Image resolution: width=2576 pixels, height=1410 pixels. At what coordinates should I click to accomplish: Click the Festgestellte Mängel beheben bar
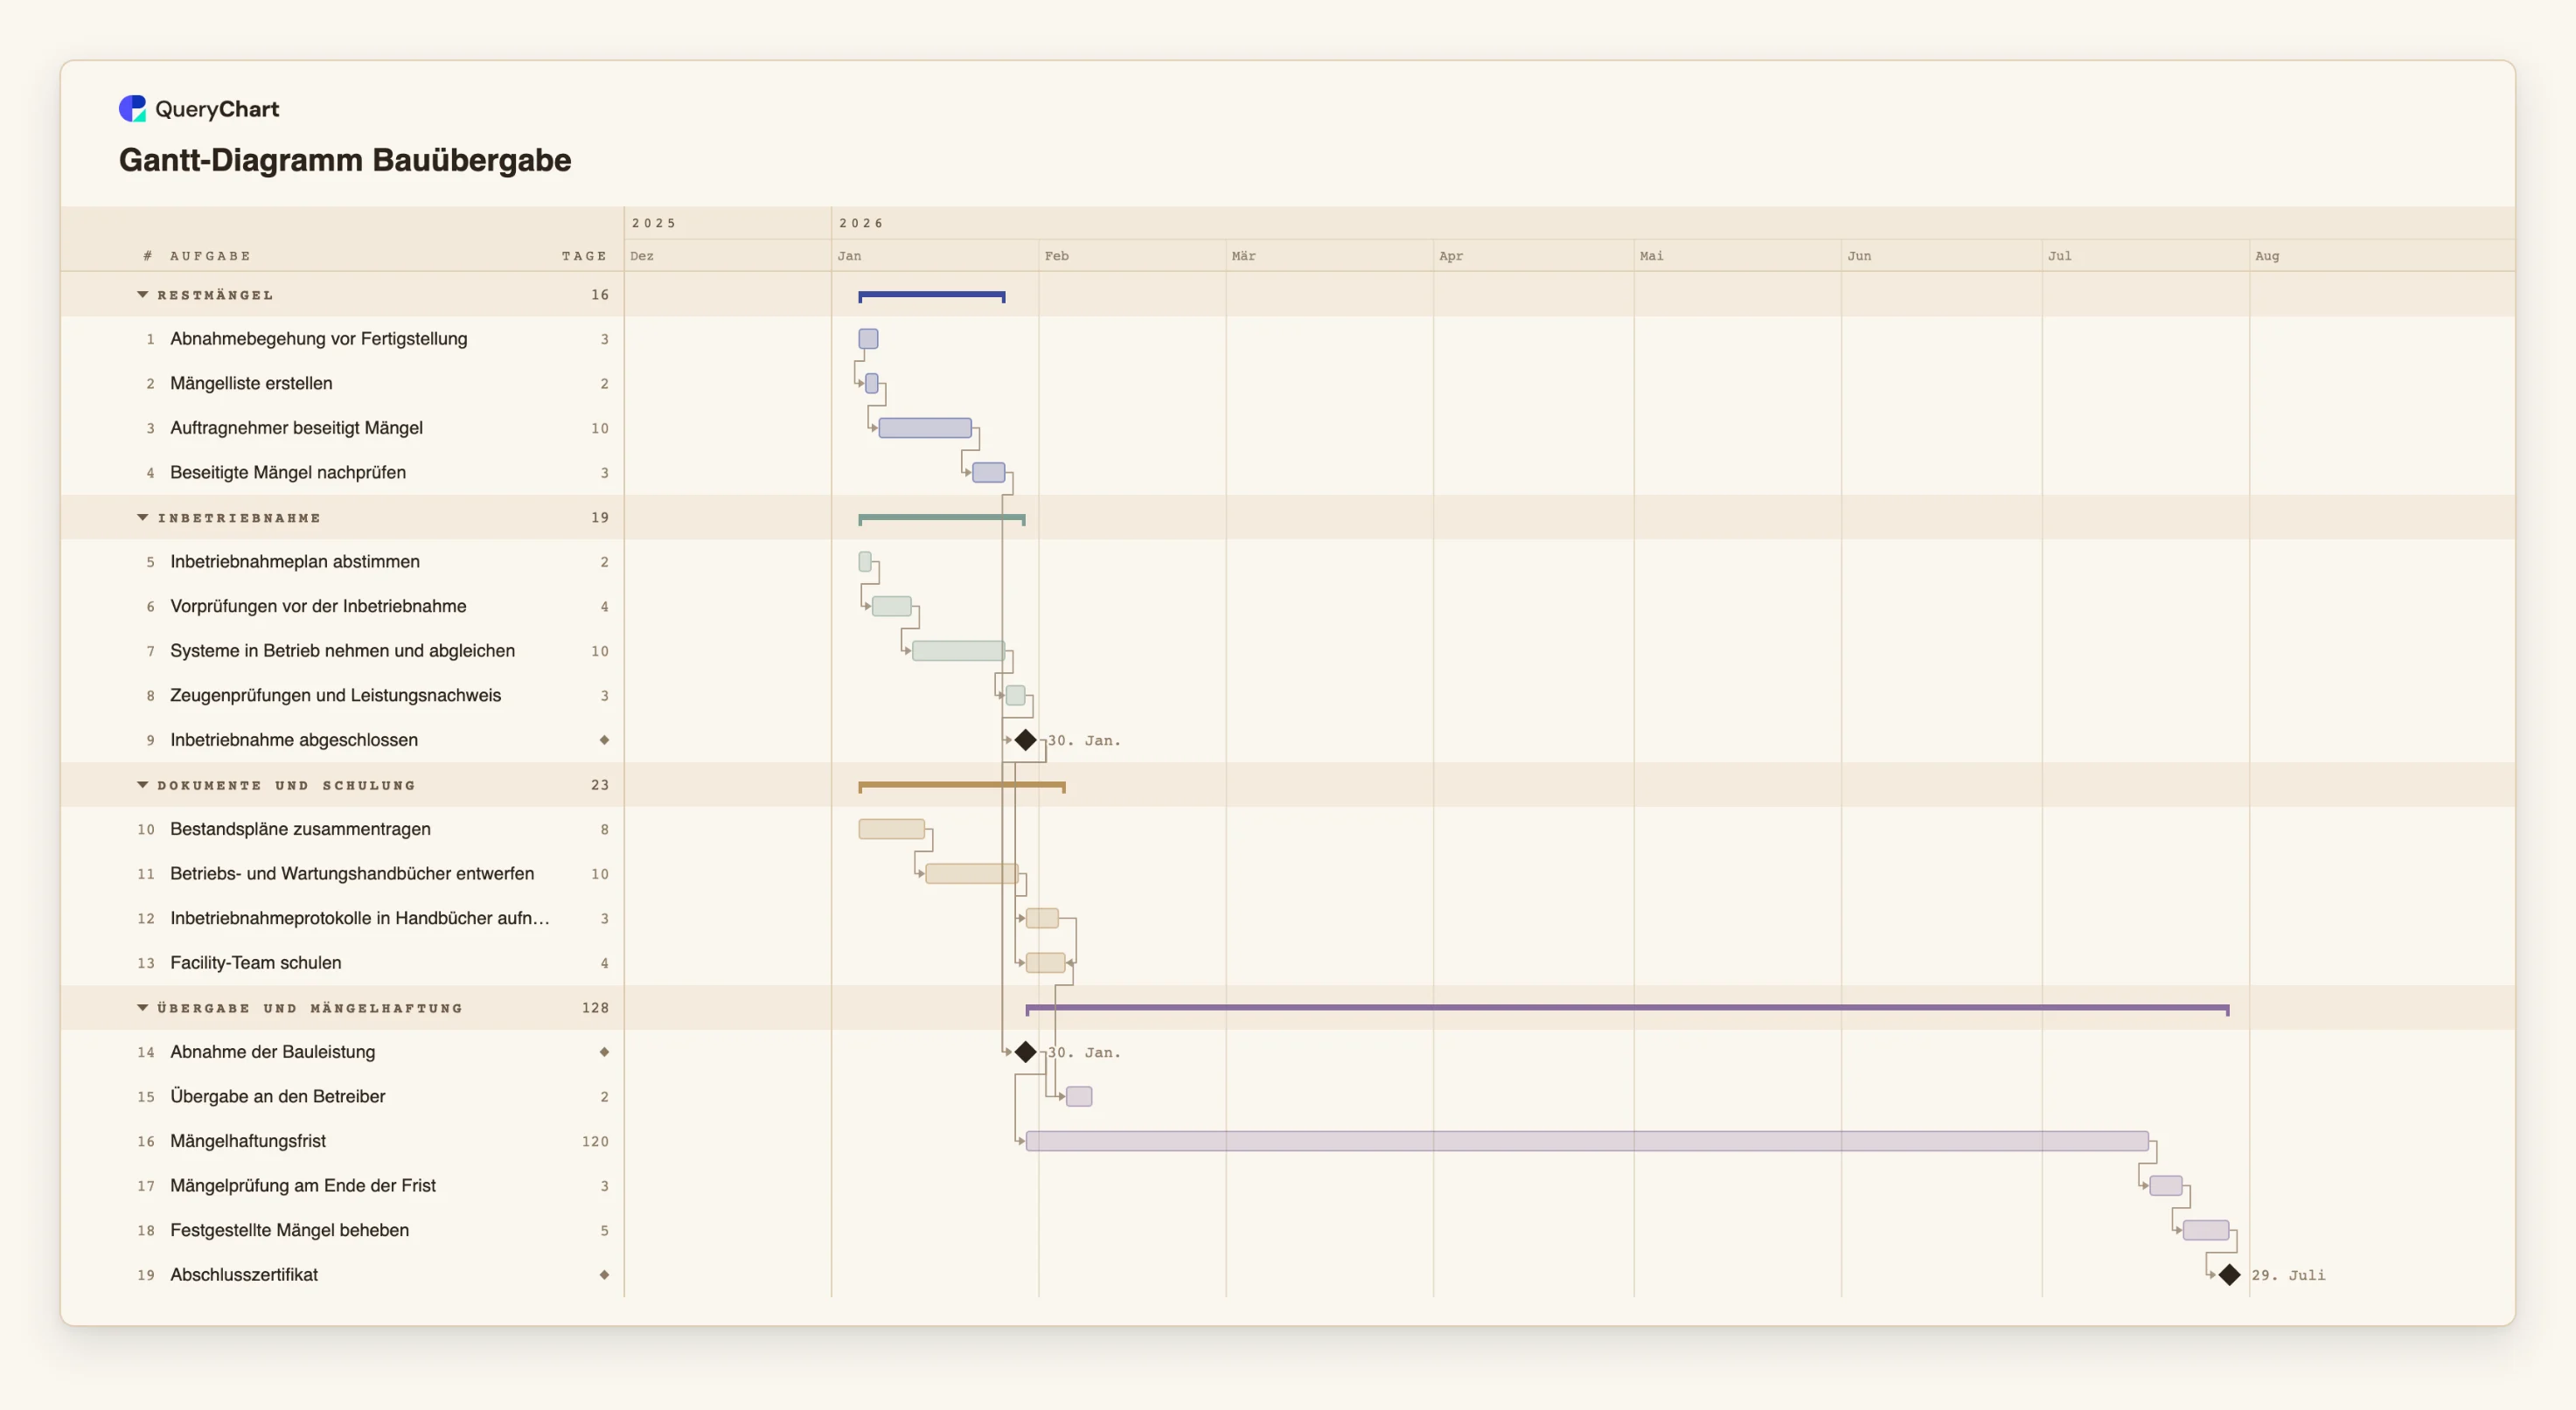pyautogui.click(x=2206, y=1230)
